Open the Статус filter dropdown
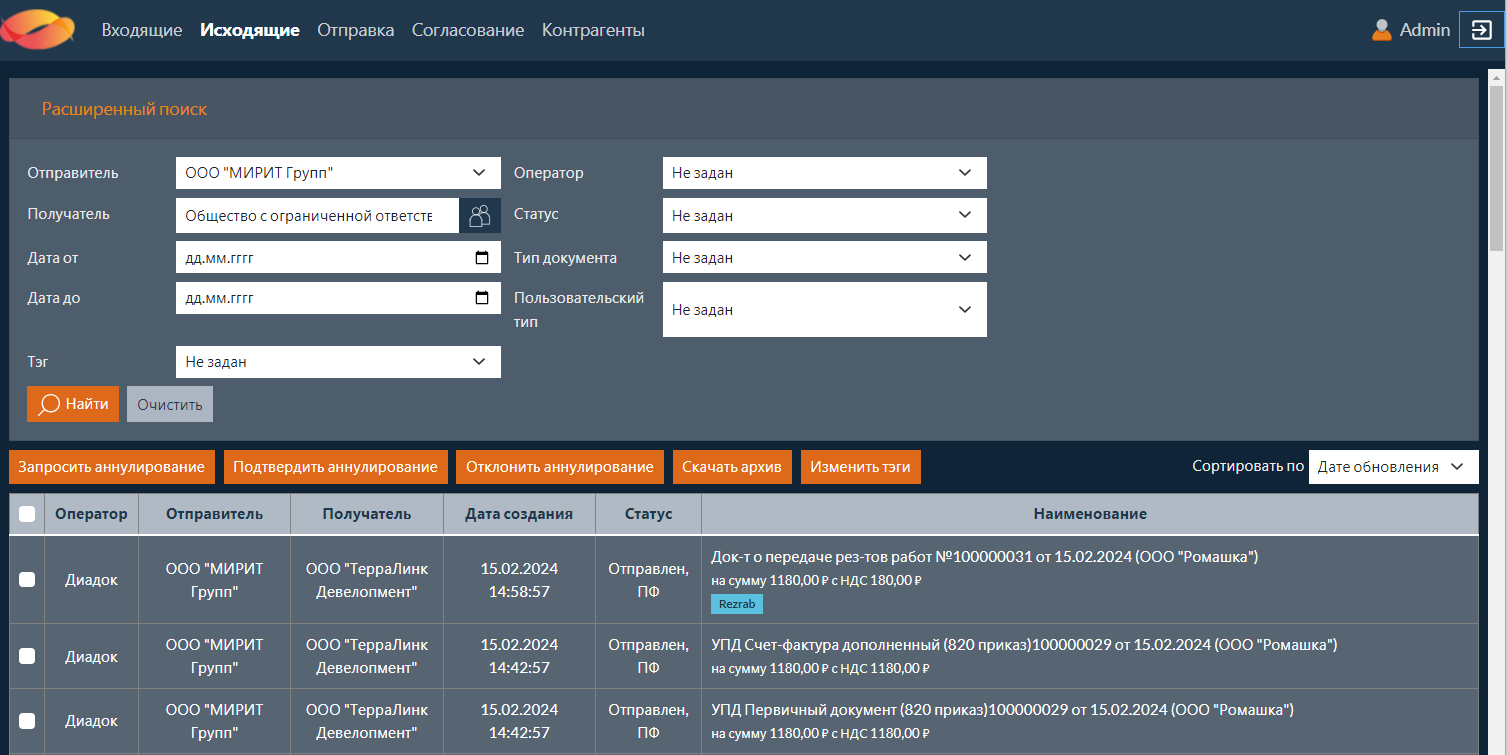 825,215
